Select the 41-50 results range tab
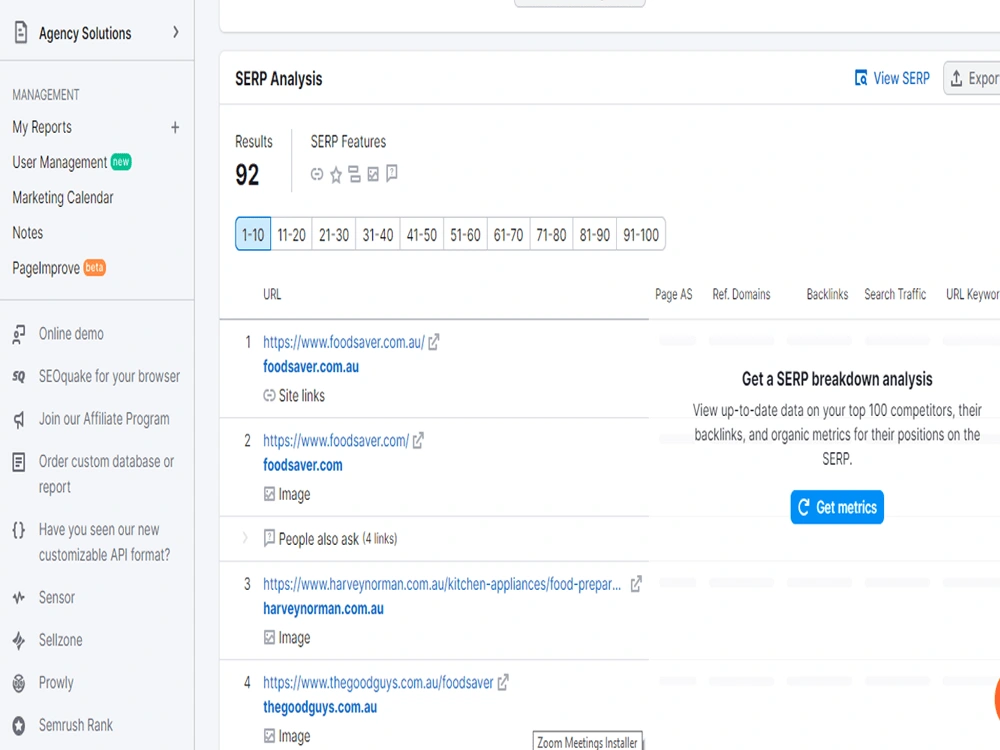The width and height of the screenshot is (1000, 750). tap(422, 234)
